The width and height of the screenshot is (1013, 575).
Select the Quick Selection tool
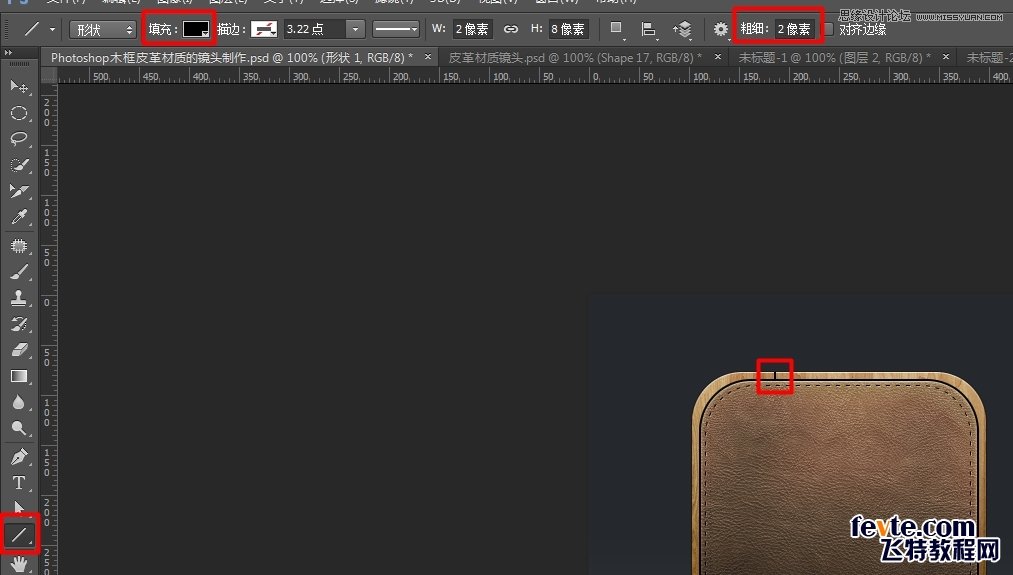[19, 165]
